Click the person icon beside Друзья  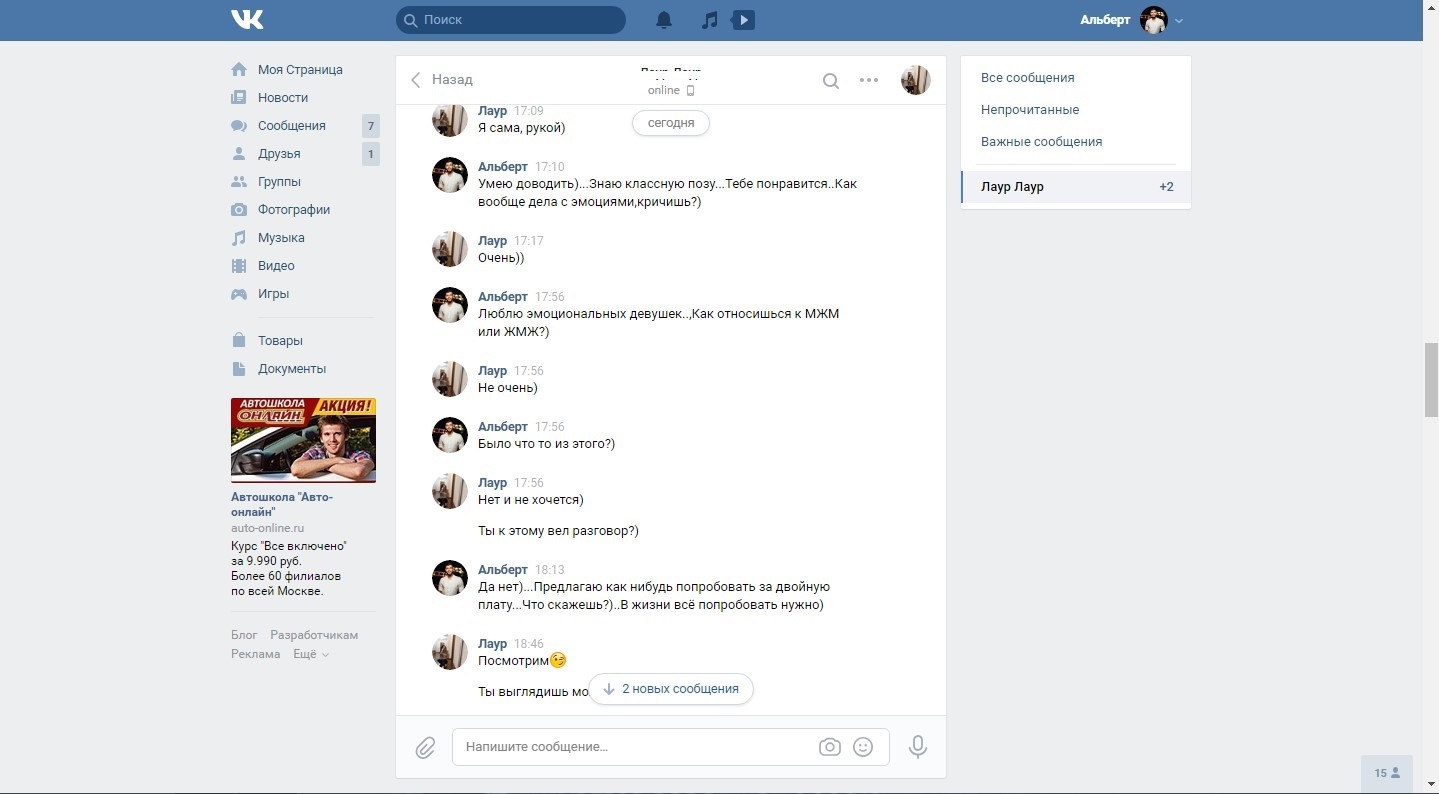coord(239,154)
